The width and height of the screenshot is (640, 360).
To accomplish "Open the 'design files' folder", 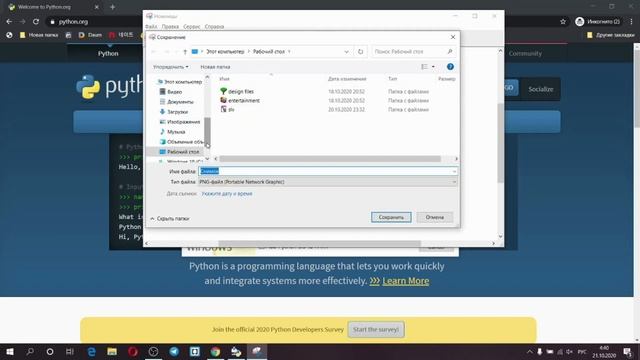I will pos(241,91).
